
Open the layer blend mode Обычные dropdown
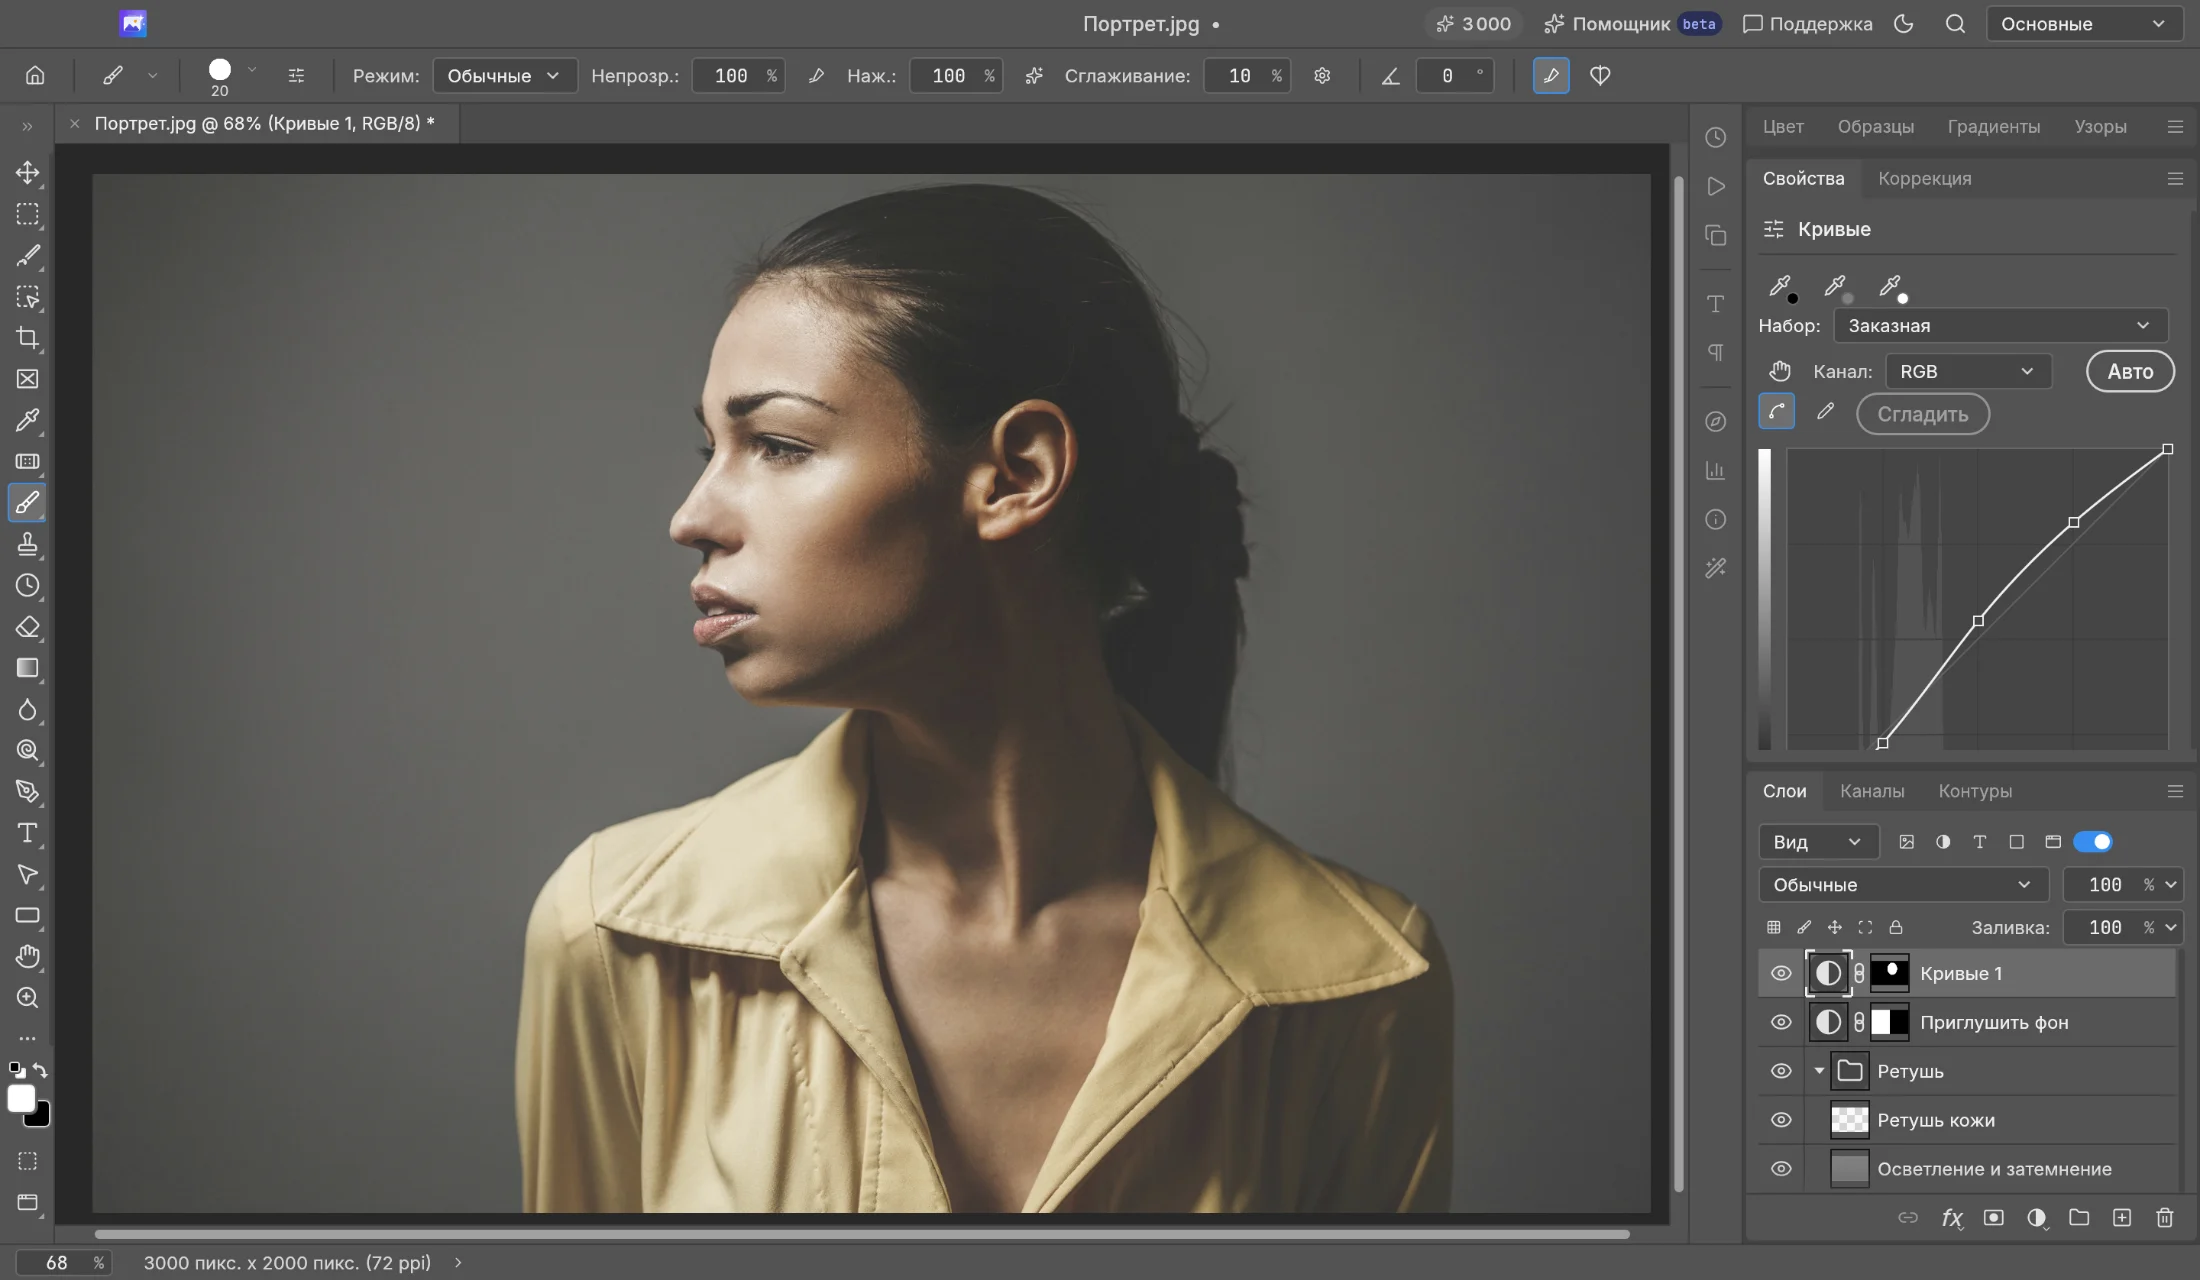pyautogui.click(x=1903, y=885)
